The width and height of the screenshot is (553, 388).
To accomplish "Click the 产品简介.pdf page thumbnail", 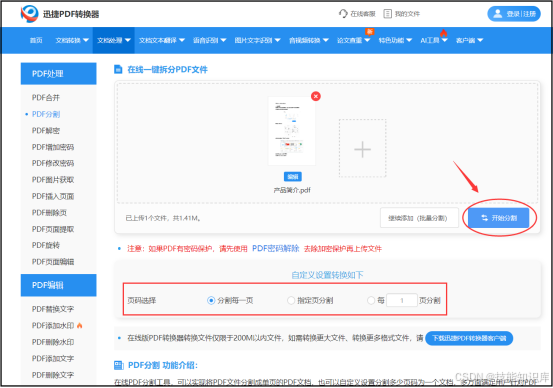I will (x=292, y=131).
